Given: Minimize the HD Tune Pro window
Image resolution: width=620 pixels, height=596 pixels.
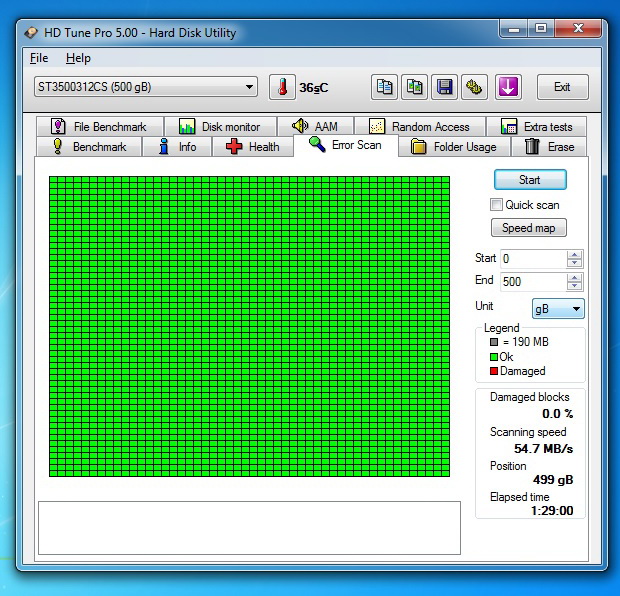Looking at the screenshot, I should coord(514,29).
